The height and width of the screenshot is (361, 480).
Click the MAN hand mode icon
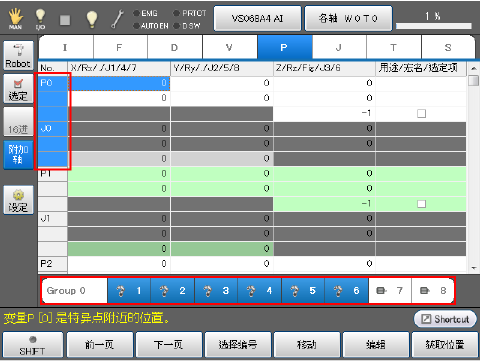[x=15, y=19]
